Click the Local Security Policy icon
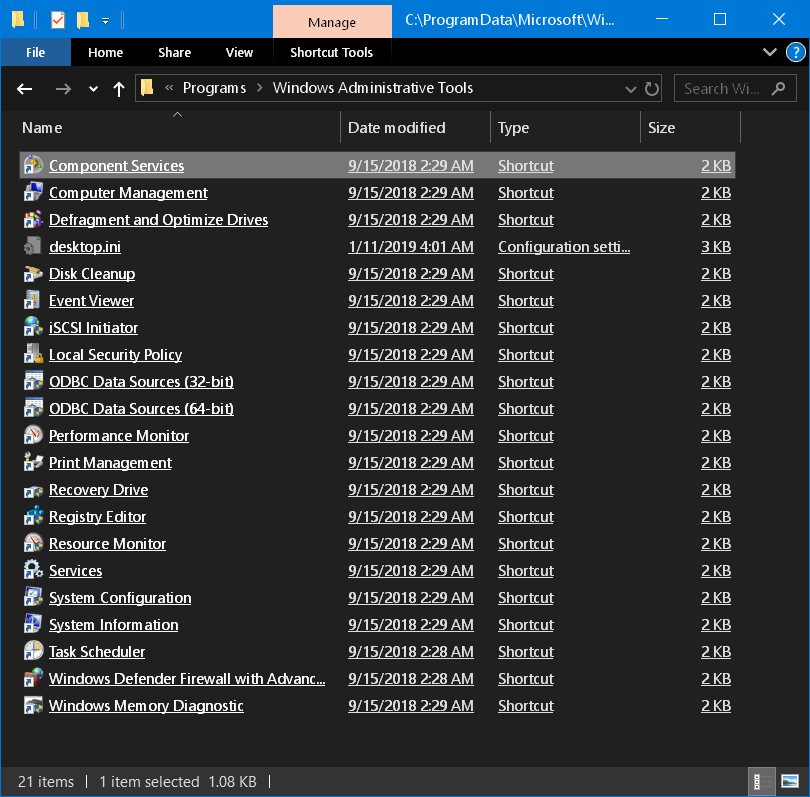 pos(33,354)
